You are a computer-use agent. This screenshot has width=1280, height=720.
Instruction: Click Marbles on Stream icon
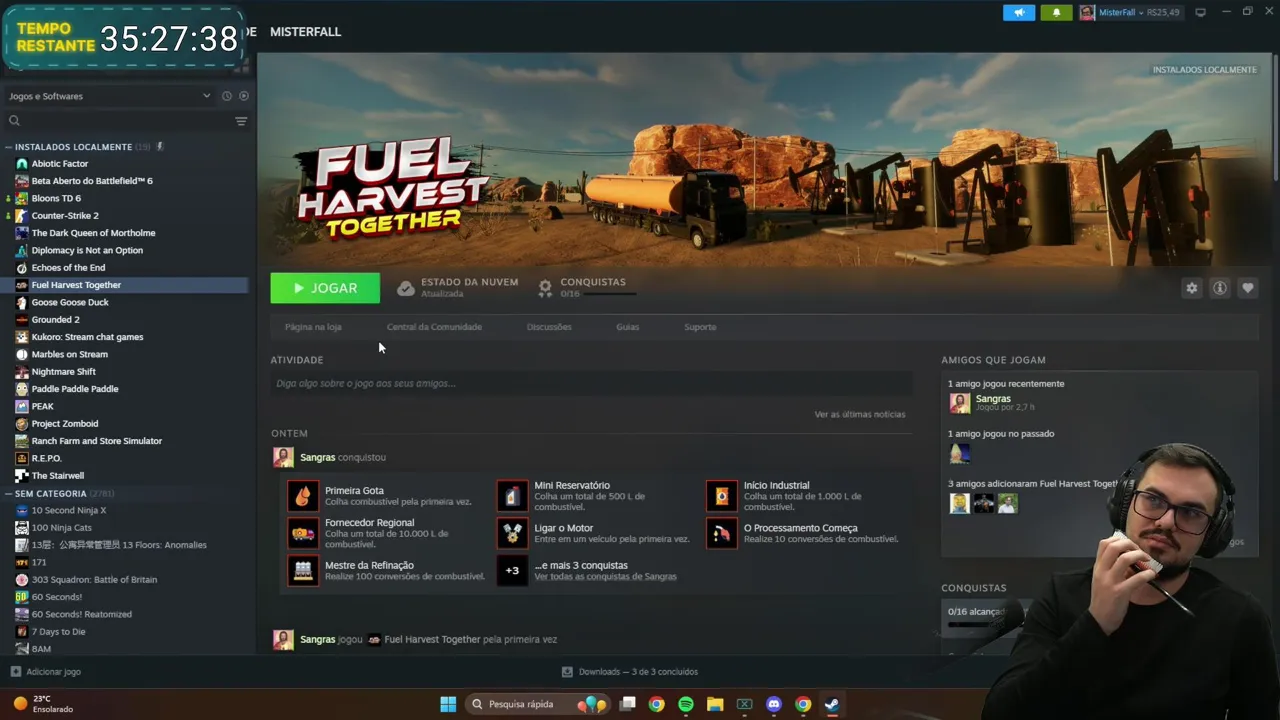click(22, 354)
